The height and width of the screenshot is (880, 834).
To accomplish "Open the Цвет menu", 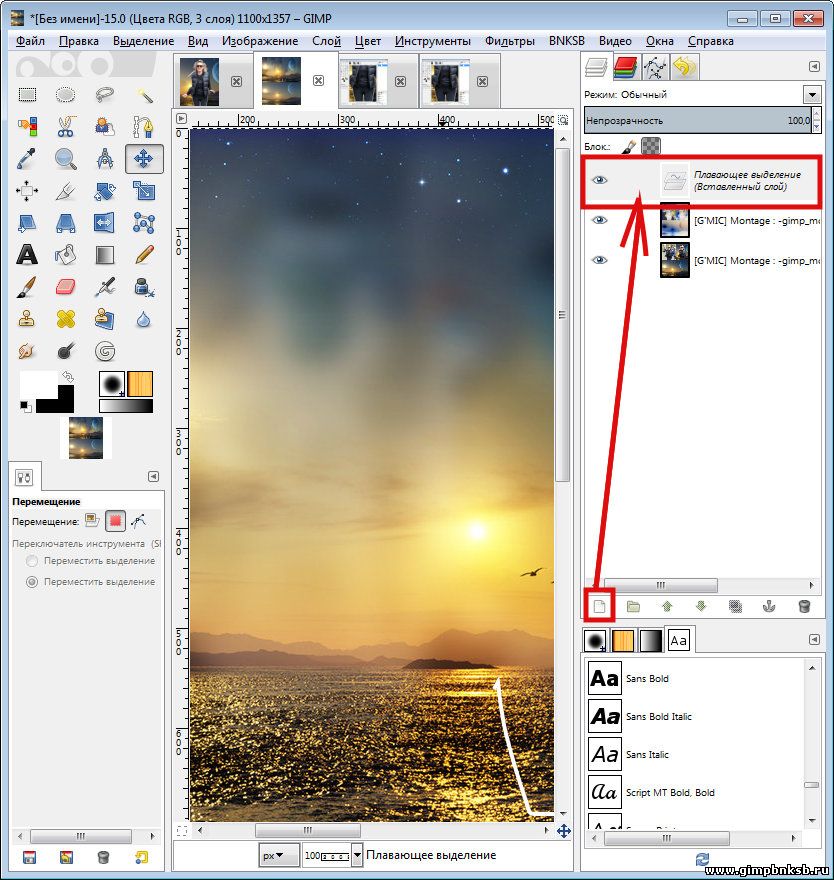I will coord(368,41).
